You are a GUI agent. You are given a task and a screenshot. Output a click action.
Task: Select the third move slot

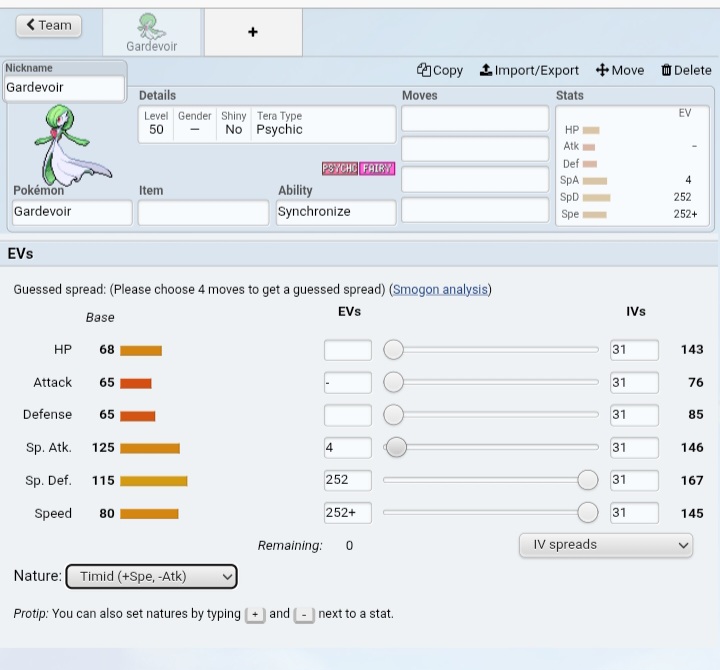pos(475,179)
